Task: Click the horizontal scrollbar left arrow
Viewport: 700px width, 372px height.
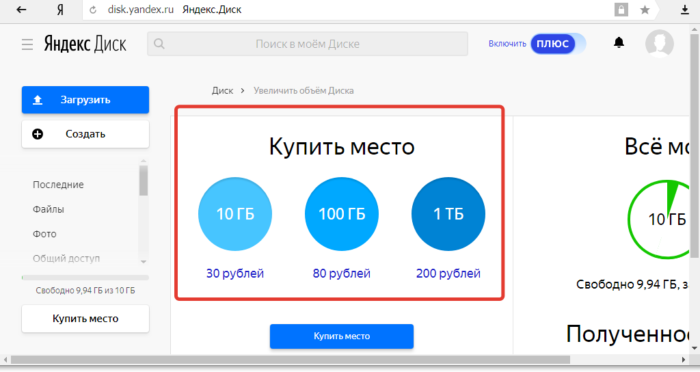Action: click(x=5, y=359)
